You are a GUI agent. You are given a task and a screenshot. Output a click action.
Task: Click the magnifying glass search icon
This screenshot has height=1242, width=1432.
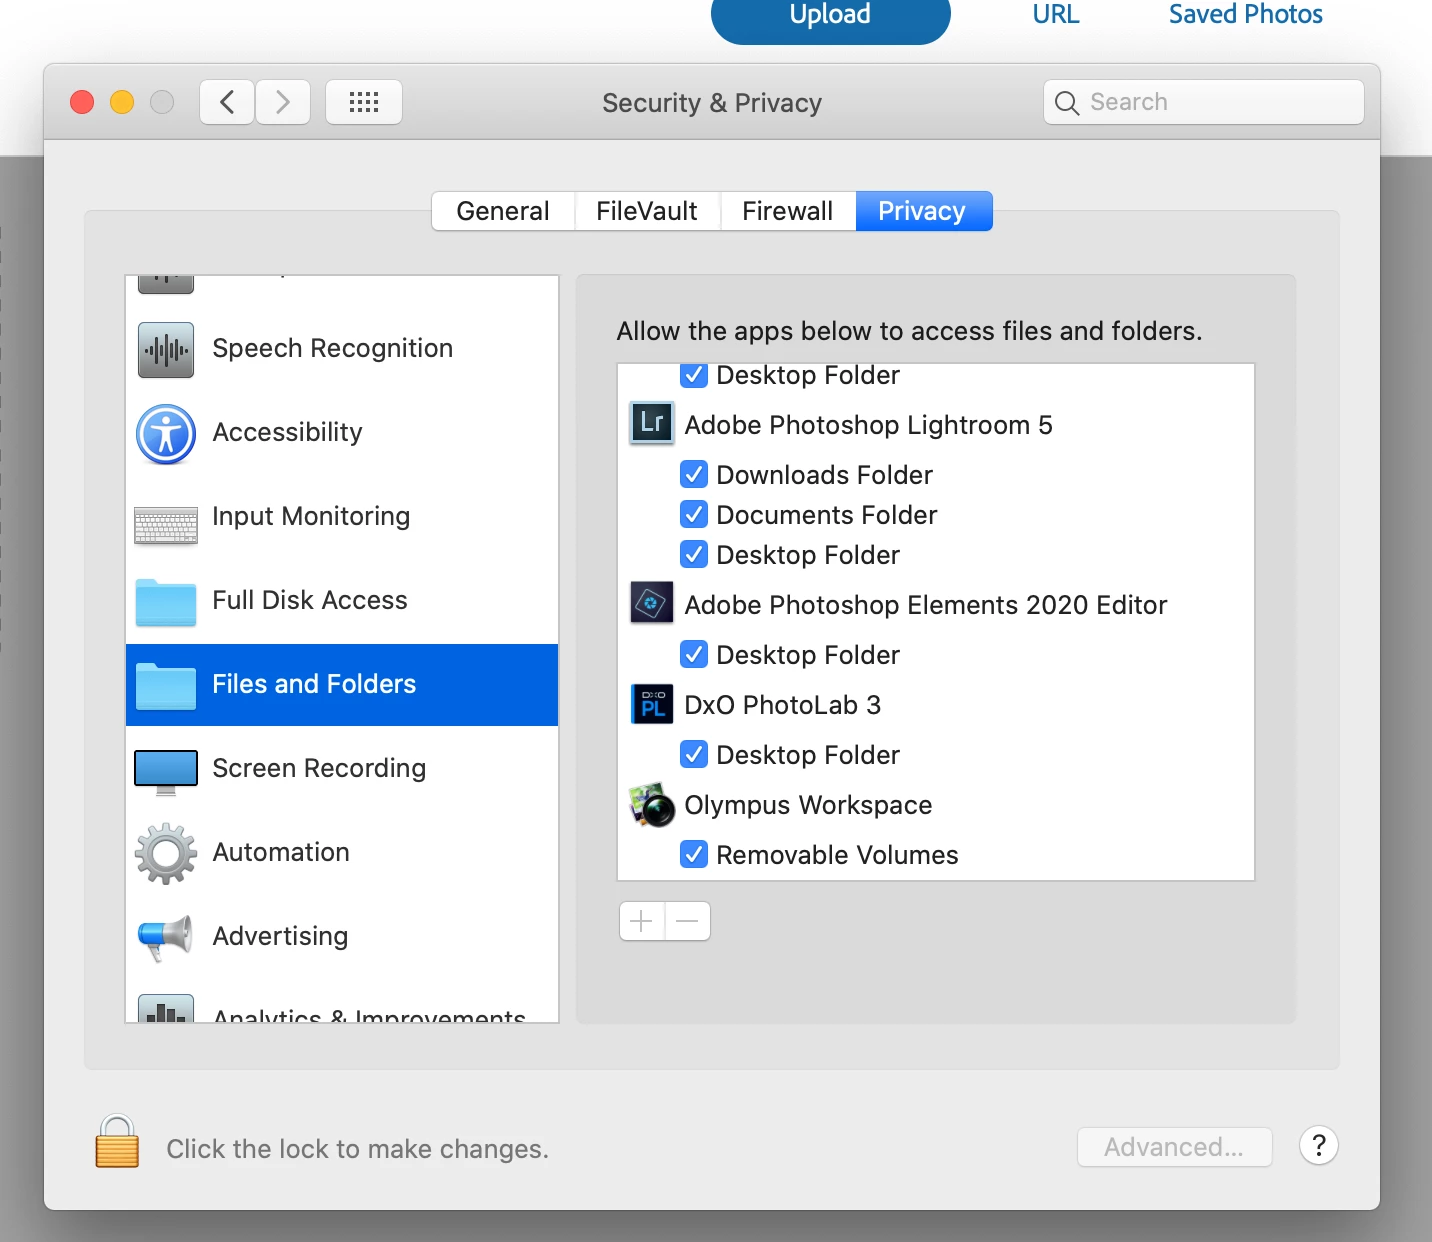pyautogui.click(x=1067, y=103)
